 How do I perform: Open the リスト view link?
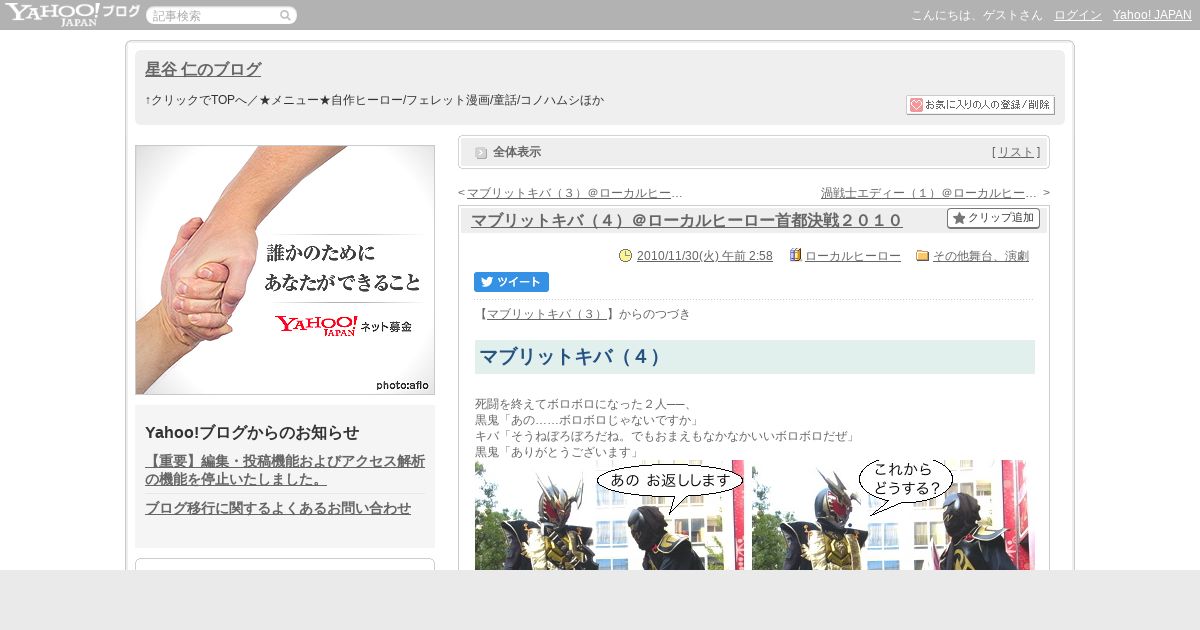[1016, 152]
